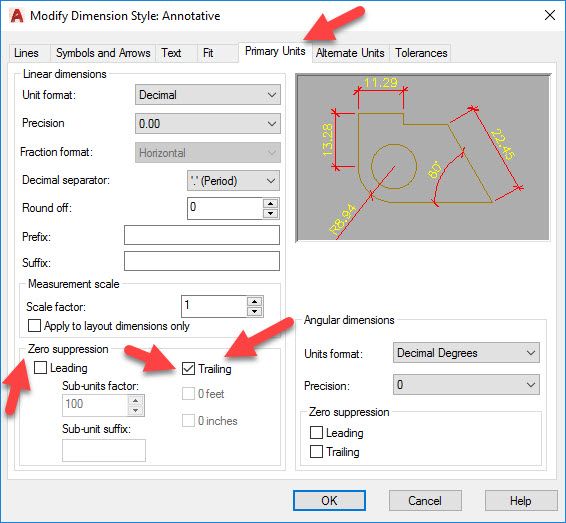The width and height of the screenshot is (566, 523).
Task: Click the dimension preview image
Action: point(423,157)
